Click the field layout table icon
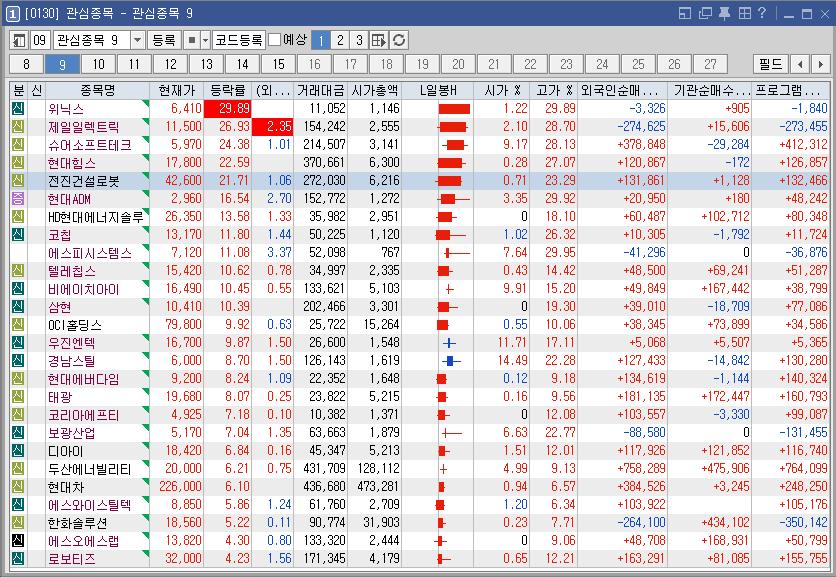This screenshot has width=836, height=577. 379,40
